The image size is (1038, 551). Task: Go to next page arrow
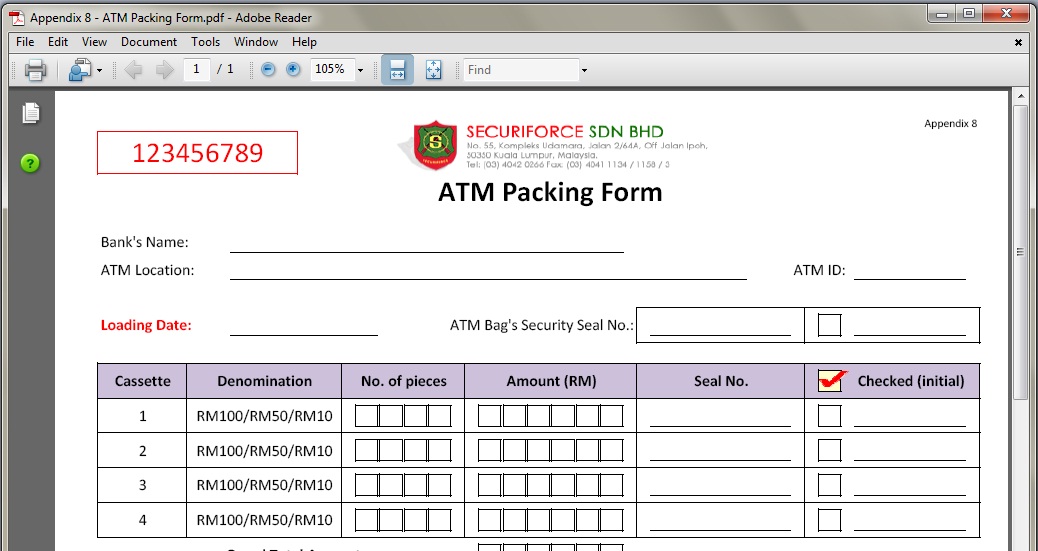[x=164, y=70]
